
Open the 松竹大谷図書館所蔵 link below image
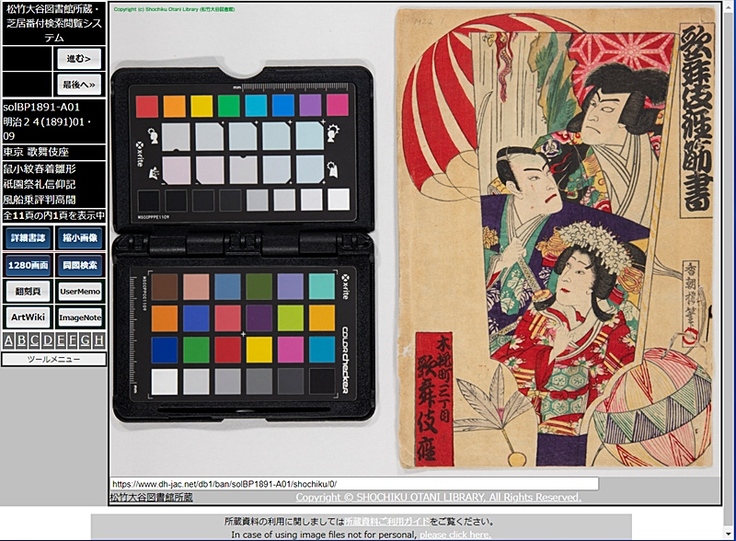[151, 497]
